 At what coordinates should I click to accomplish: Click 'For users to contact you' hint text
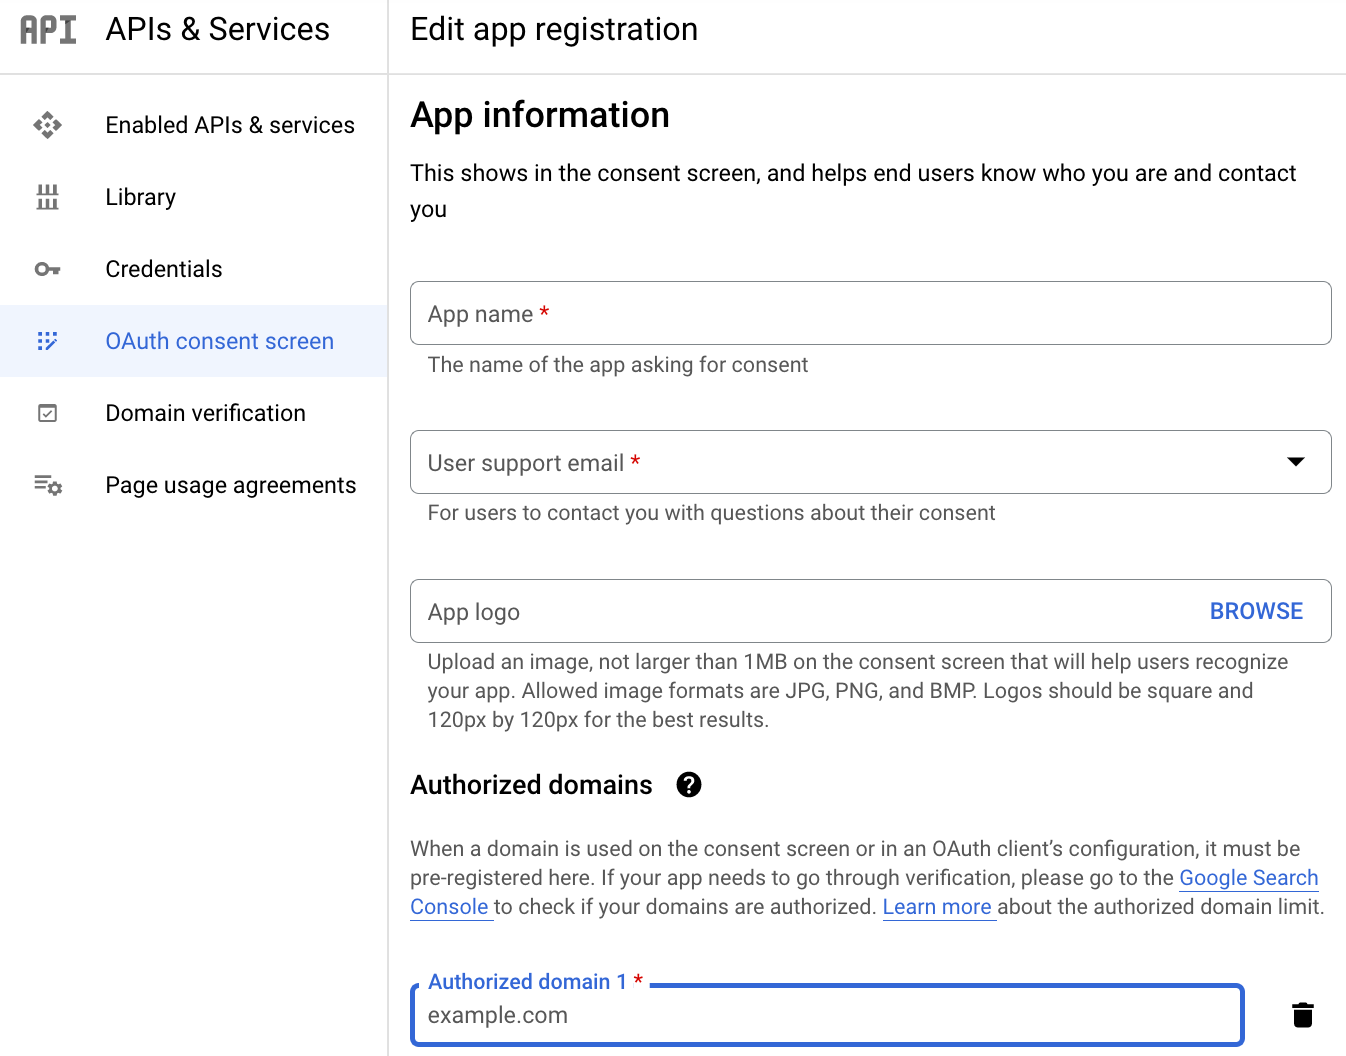[711, 513]
